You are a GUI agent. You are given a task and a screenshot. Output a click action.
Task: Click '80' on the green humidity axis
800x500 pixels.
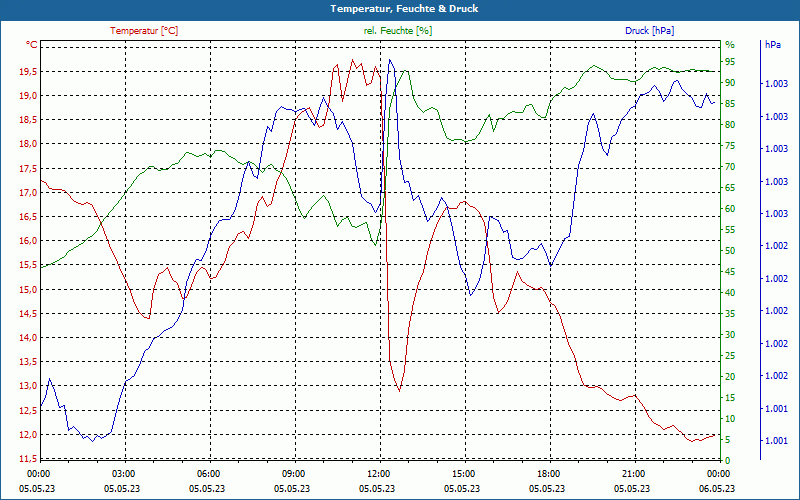730,124
